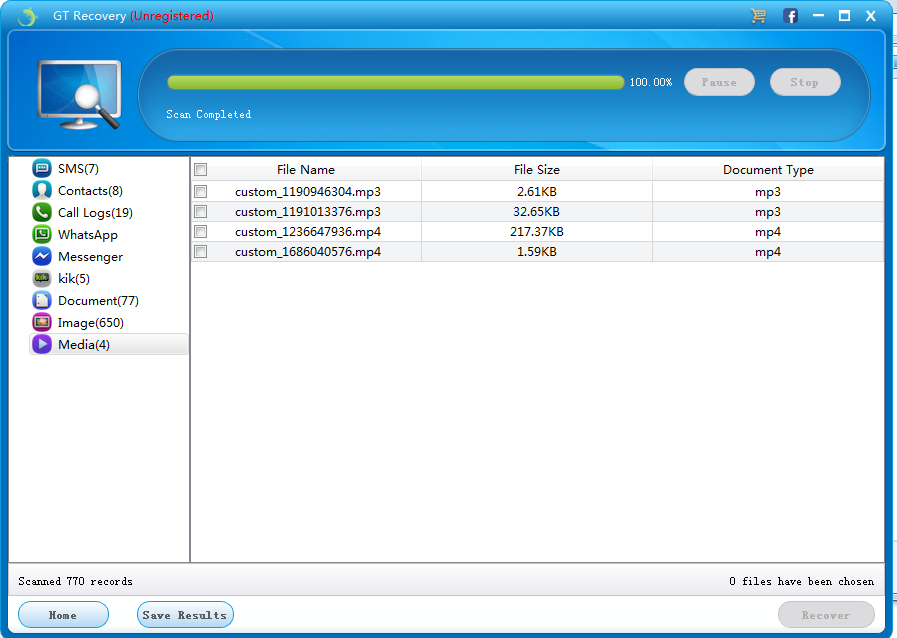Click the 32.65KB file size cell
The height and width of the screenshot is (638, 897).
pyautogui.click(x=537, y=212)
